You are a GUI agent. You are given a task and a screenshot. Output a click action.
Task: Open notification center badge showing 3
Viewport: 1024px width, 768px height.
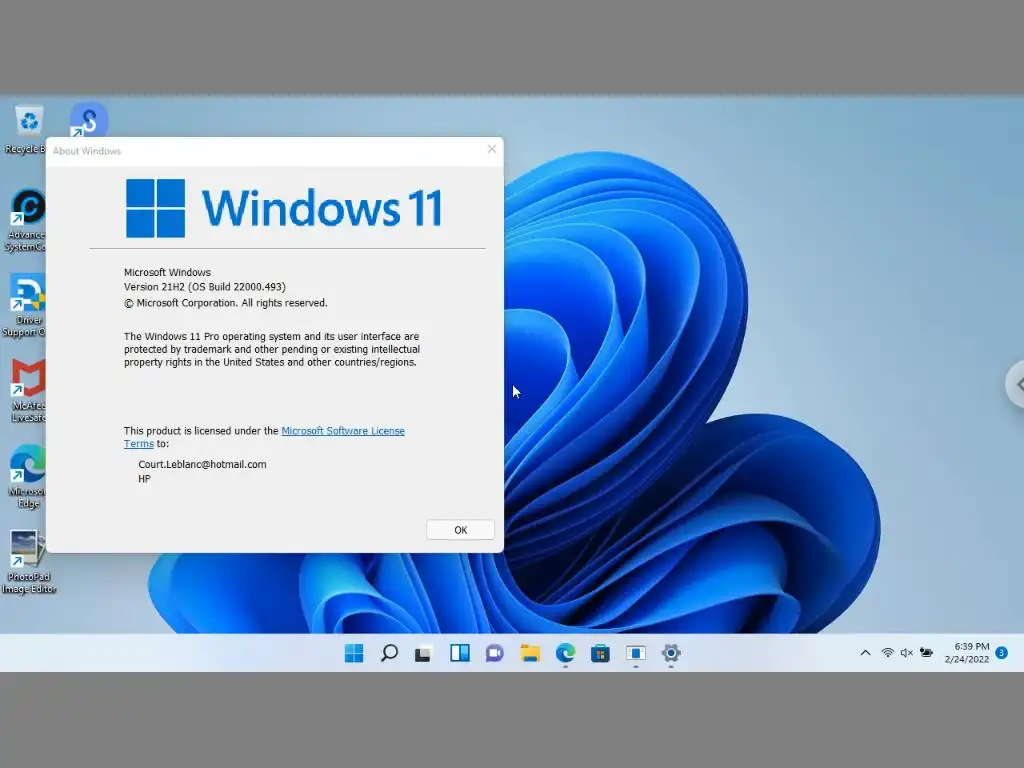click(x=1002, y=653)
